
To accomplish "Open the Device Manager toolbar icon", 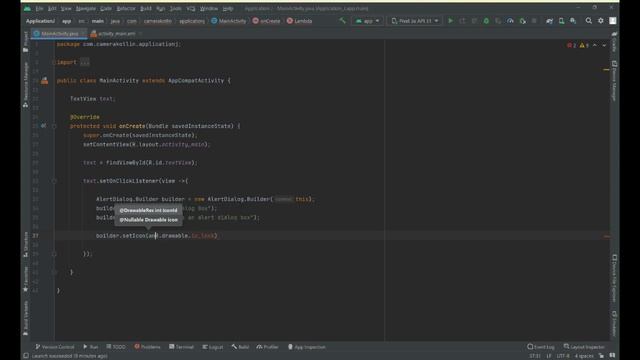I will pyautogui.click(x=562, y=21).
